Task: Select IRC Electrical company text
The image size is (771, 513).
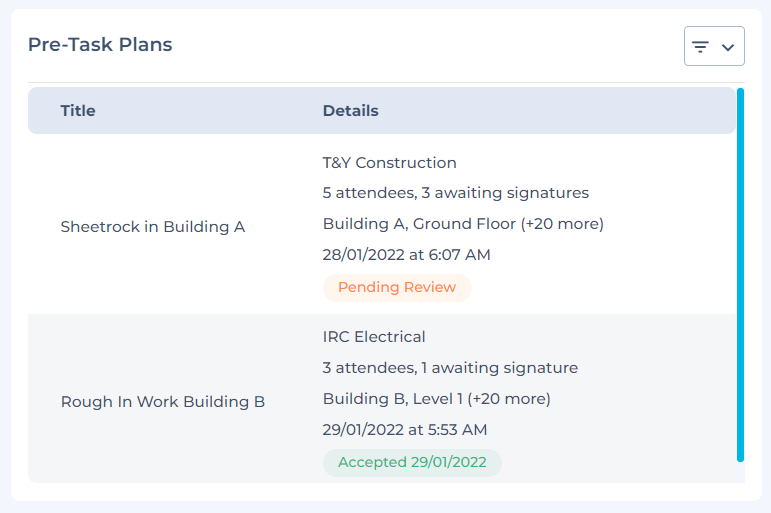Action: [x=374, y=337]
